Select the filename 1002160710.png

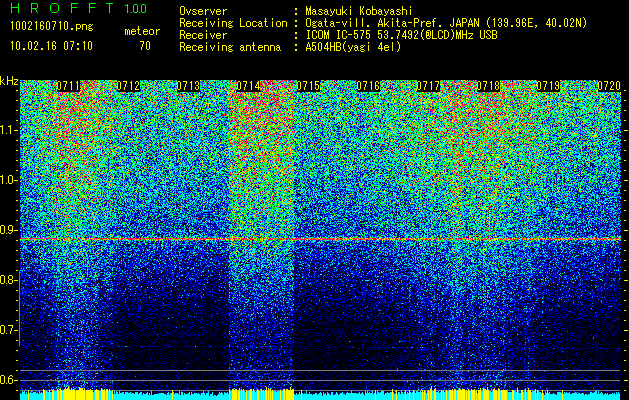pyautogui.click(x=52, y=27)
